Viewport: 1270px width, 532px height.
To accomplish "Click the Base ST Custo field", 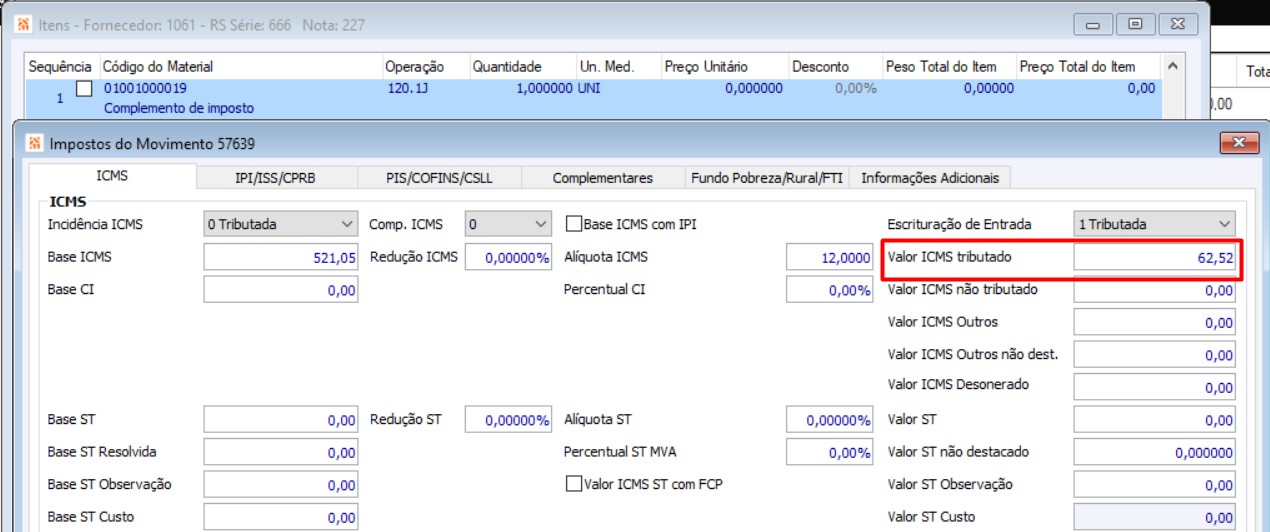I will pos(280,517).
